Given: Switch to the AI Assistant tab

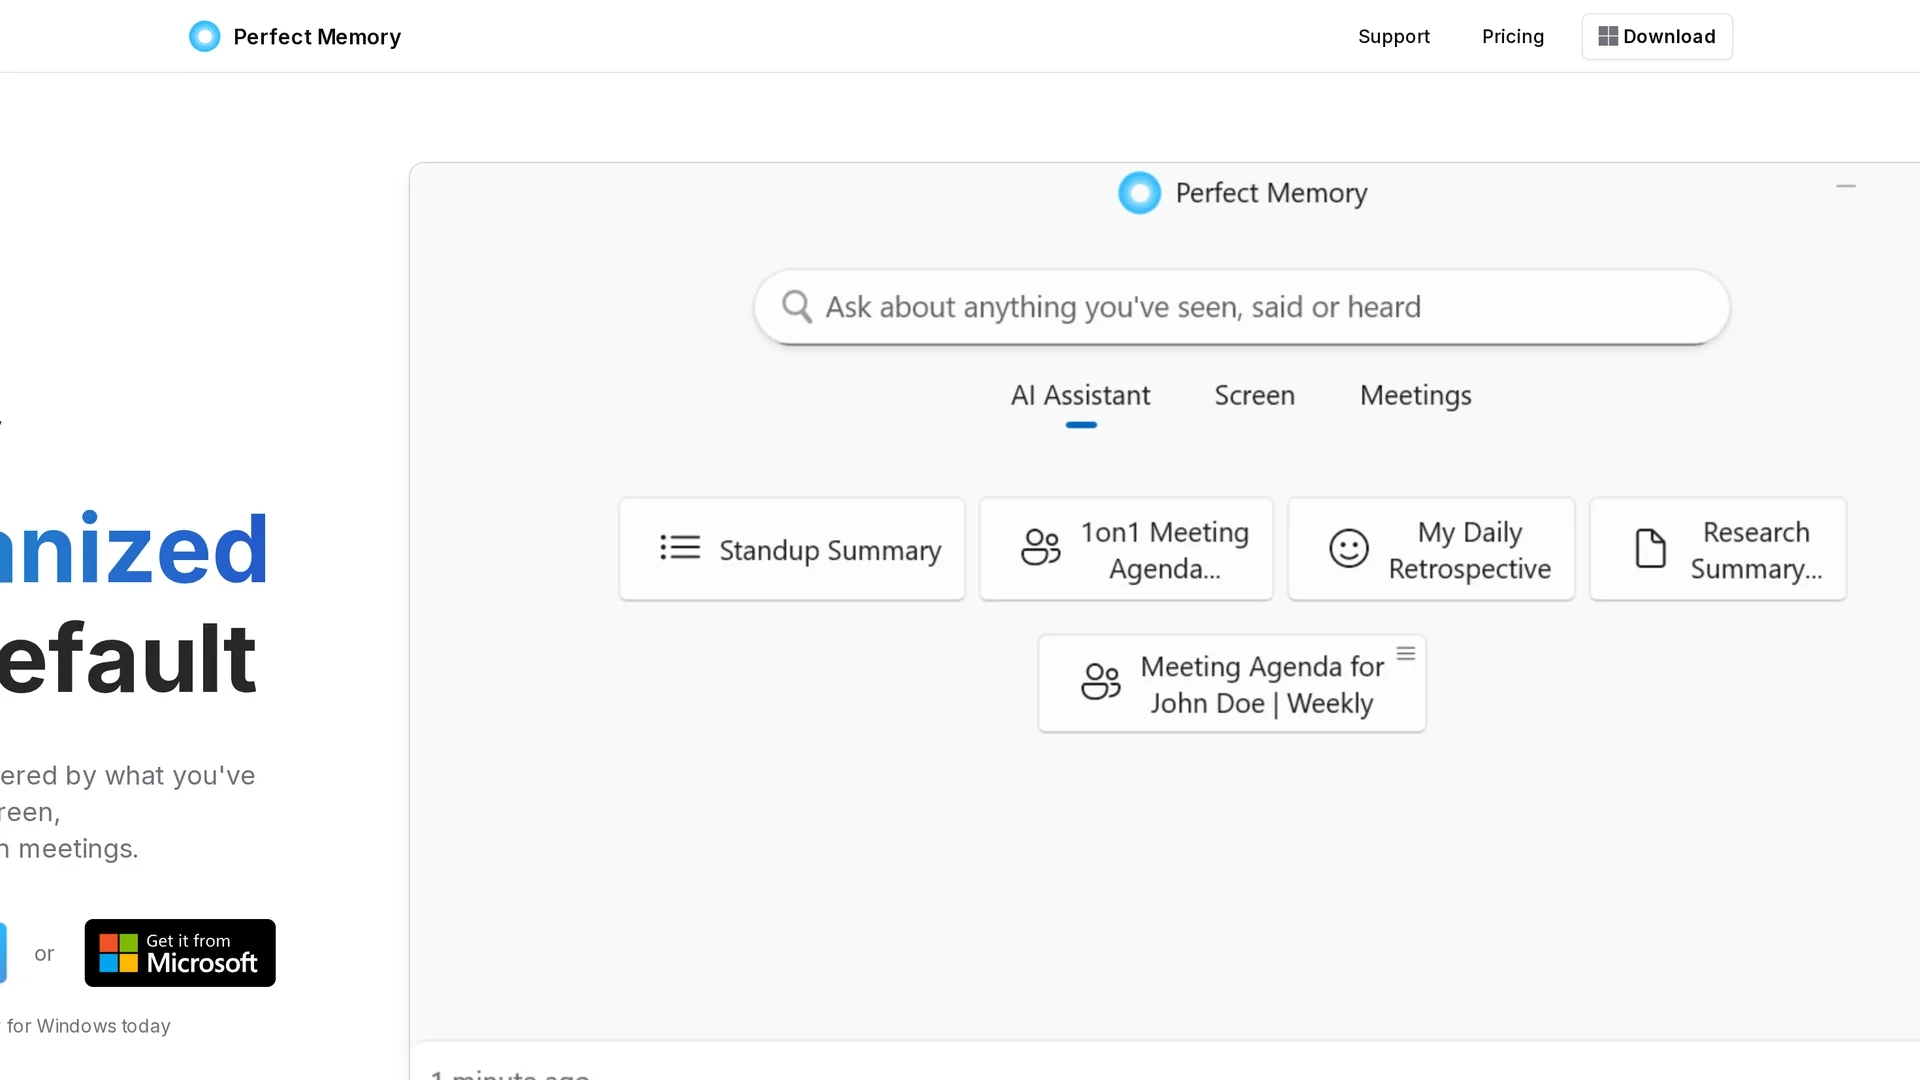Looking at the screenshot, I should 1080,396.
